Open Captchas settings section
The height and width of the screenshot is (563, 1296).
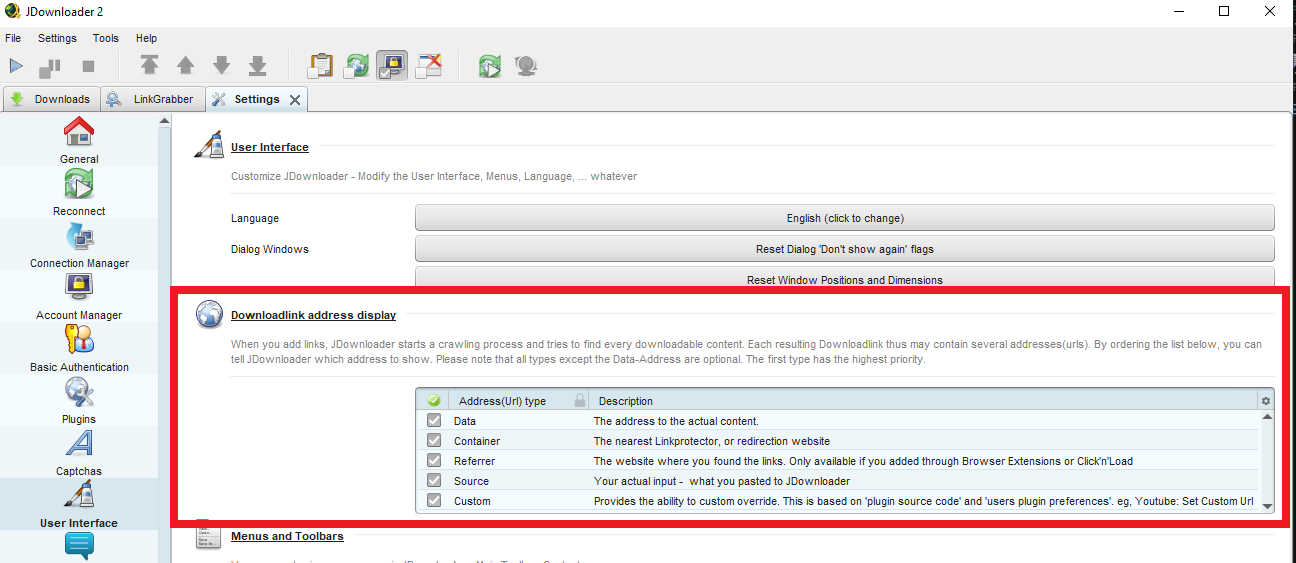(x=79, y=453)
